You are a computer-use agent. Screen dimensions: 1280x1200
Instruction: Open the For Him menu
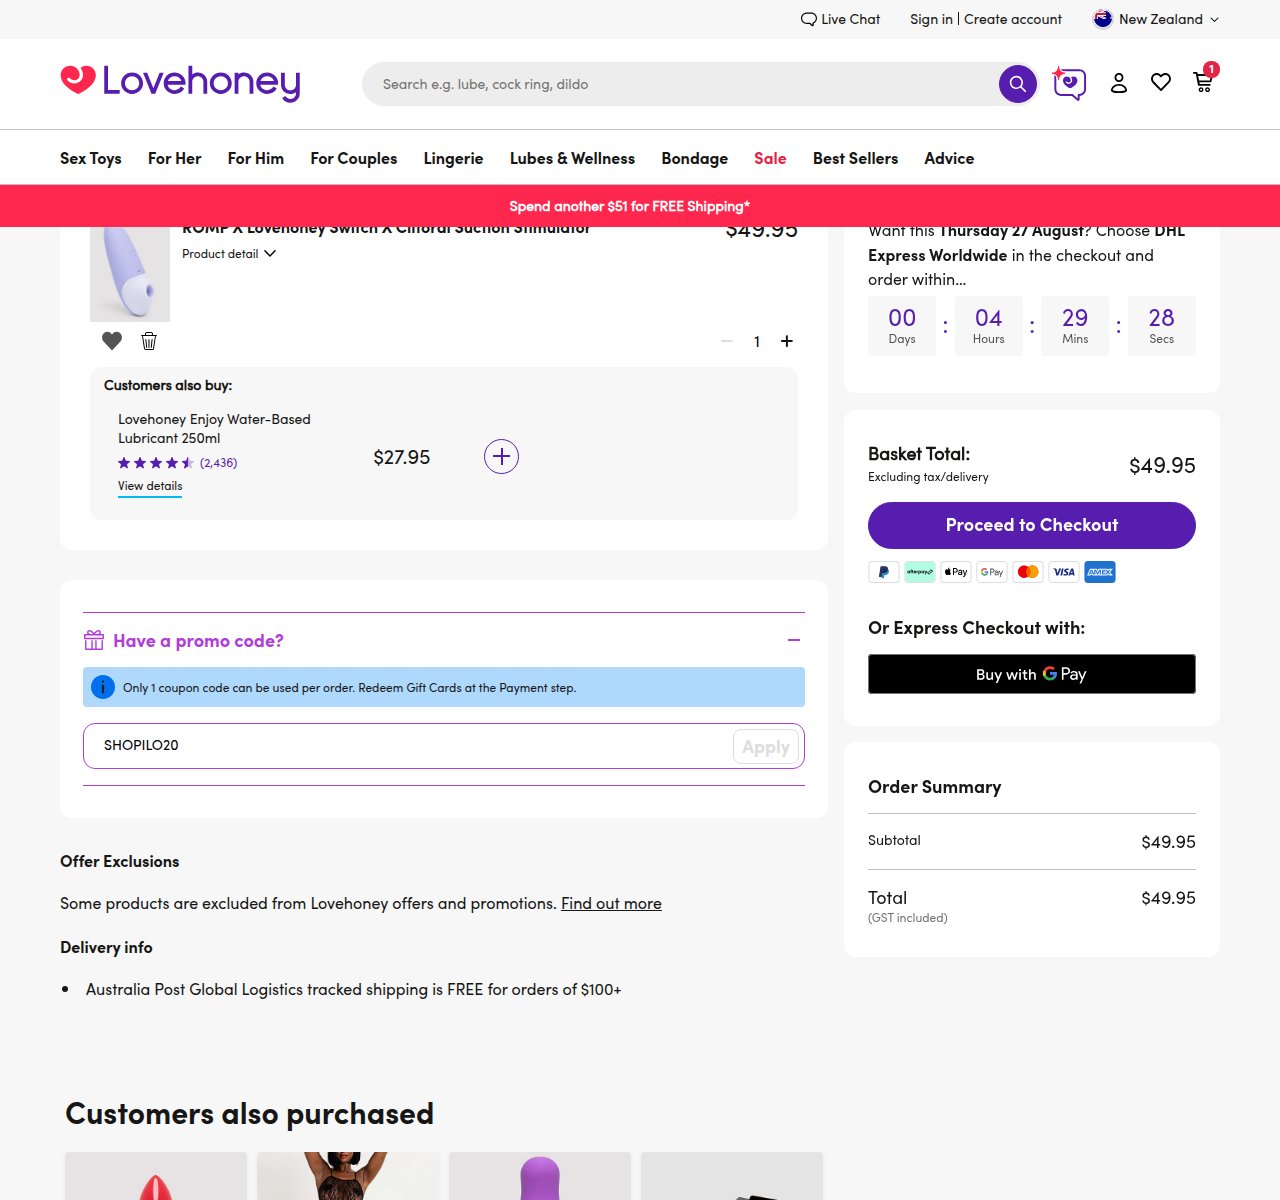pos(256,158)
